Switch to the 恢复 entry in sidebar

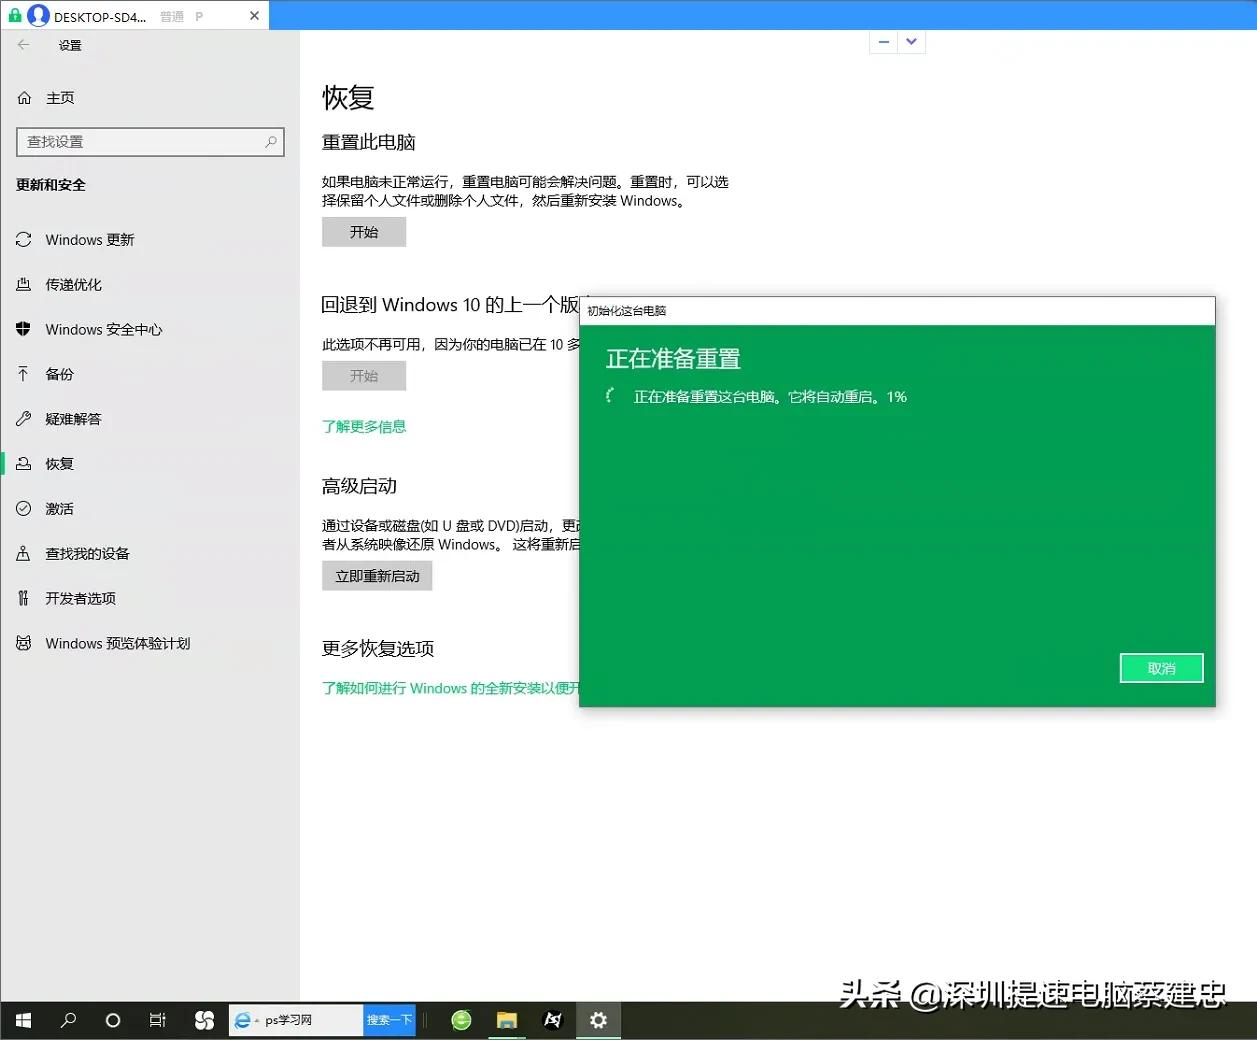58,463
